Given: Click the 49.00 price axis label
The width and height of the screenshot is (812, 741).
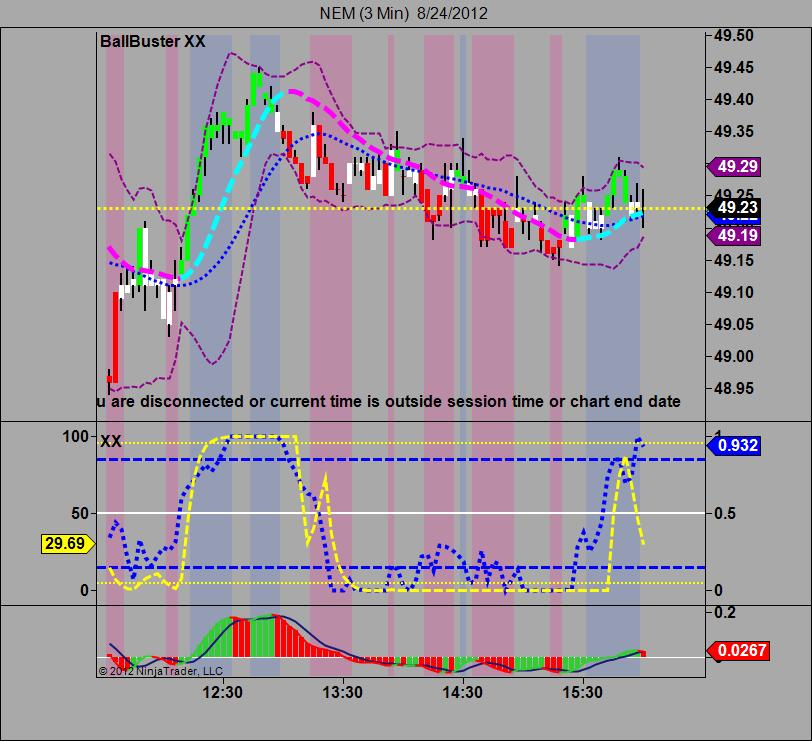Looking at the screenshot, I should click(x=734, y=356).
